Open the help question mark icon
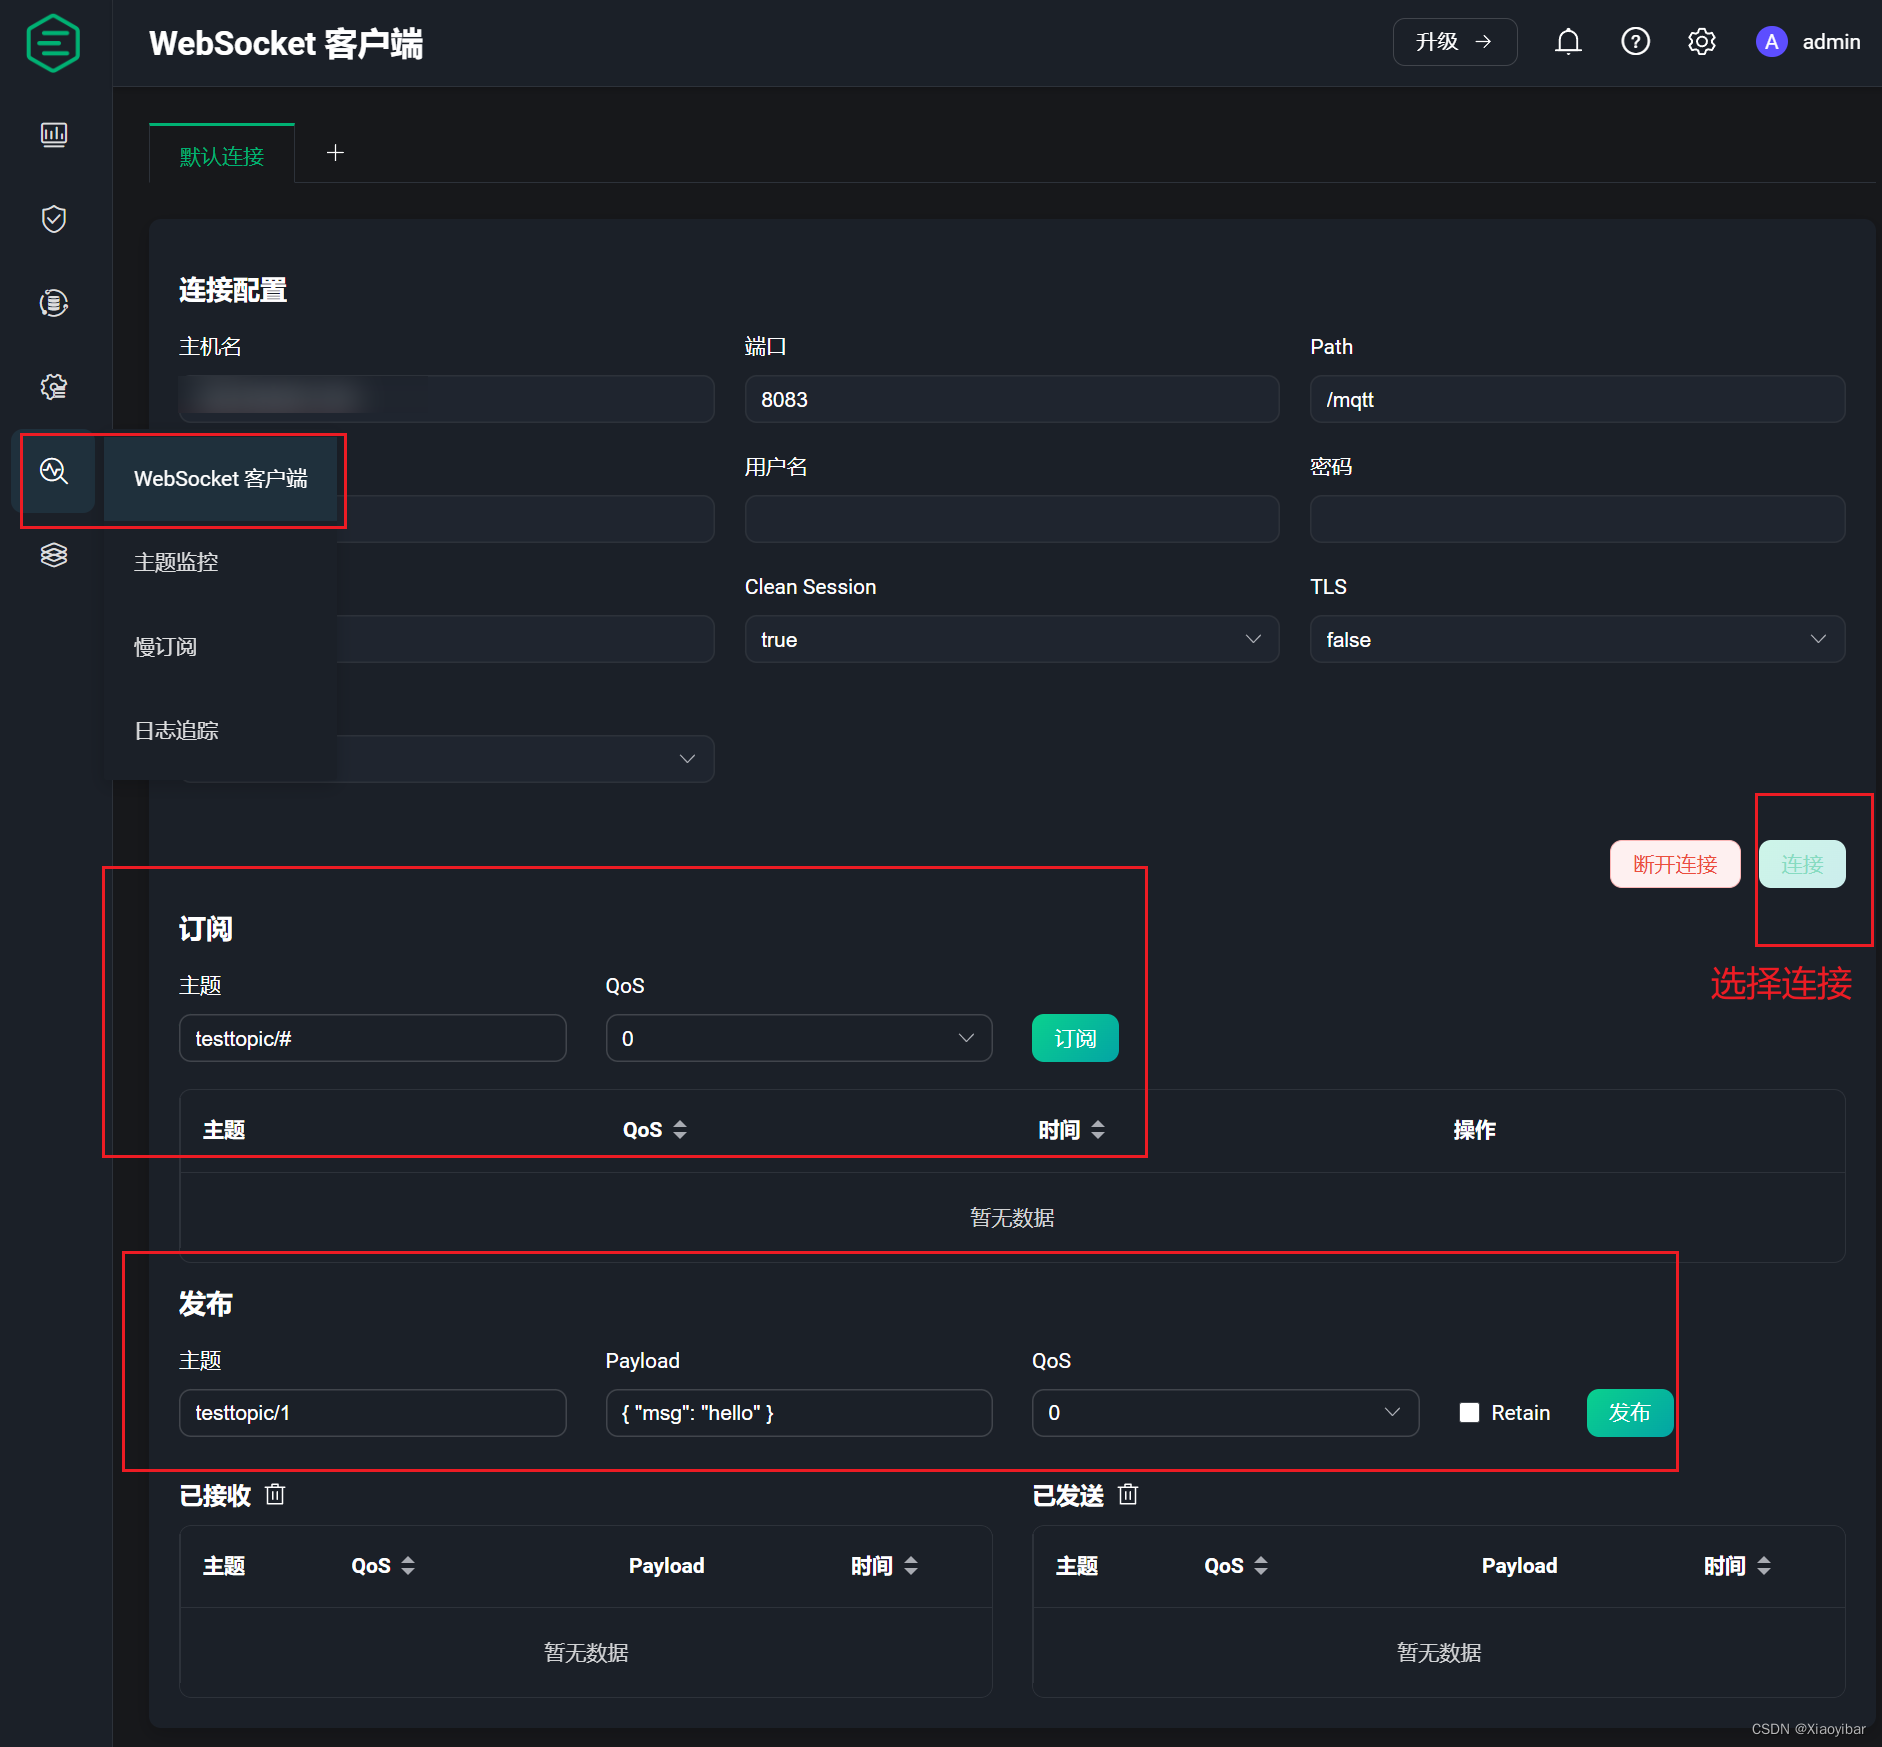 1635,42
